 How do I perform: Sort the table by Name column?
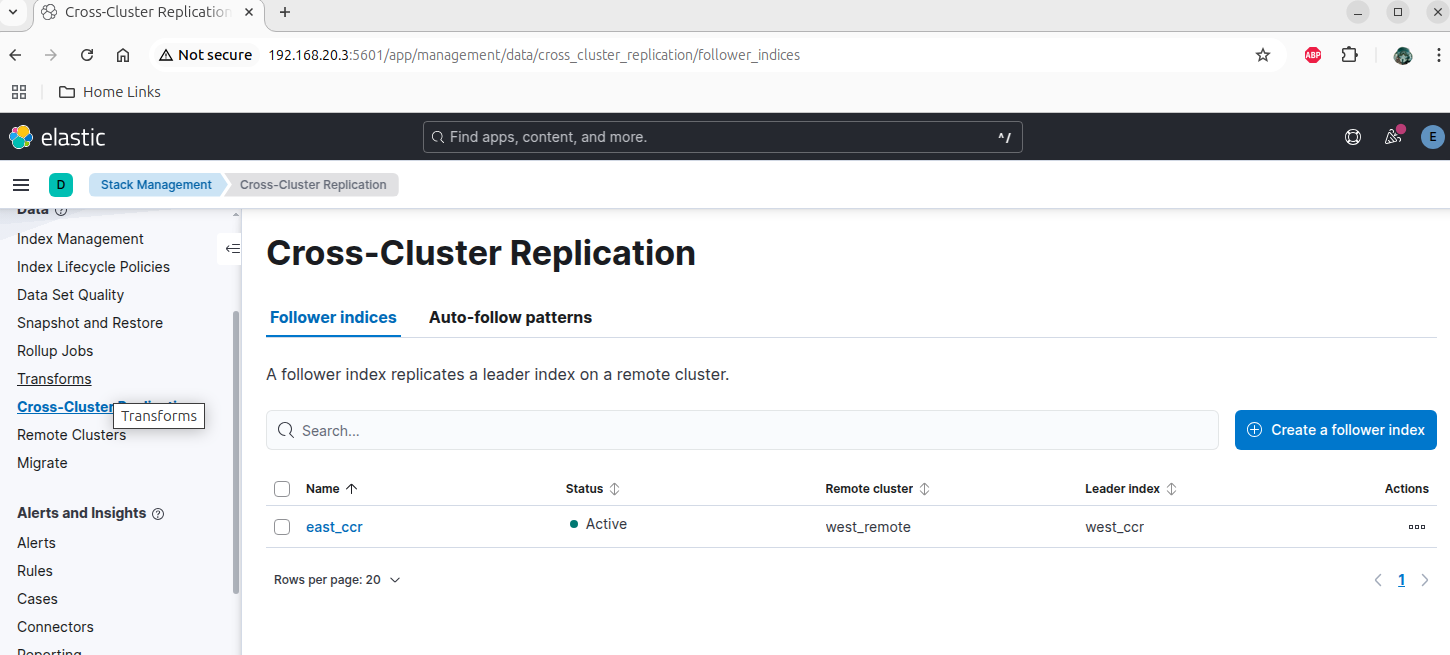pyautogui.click(x=332, y=489)
